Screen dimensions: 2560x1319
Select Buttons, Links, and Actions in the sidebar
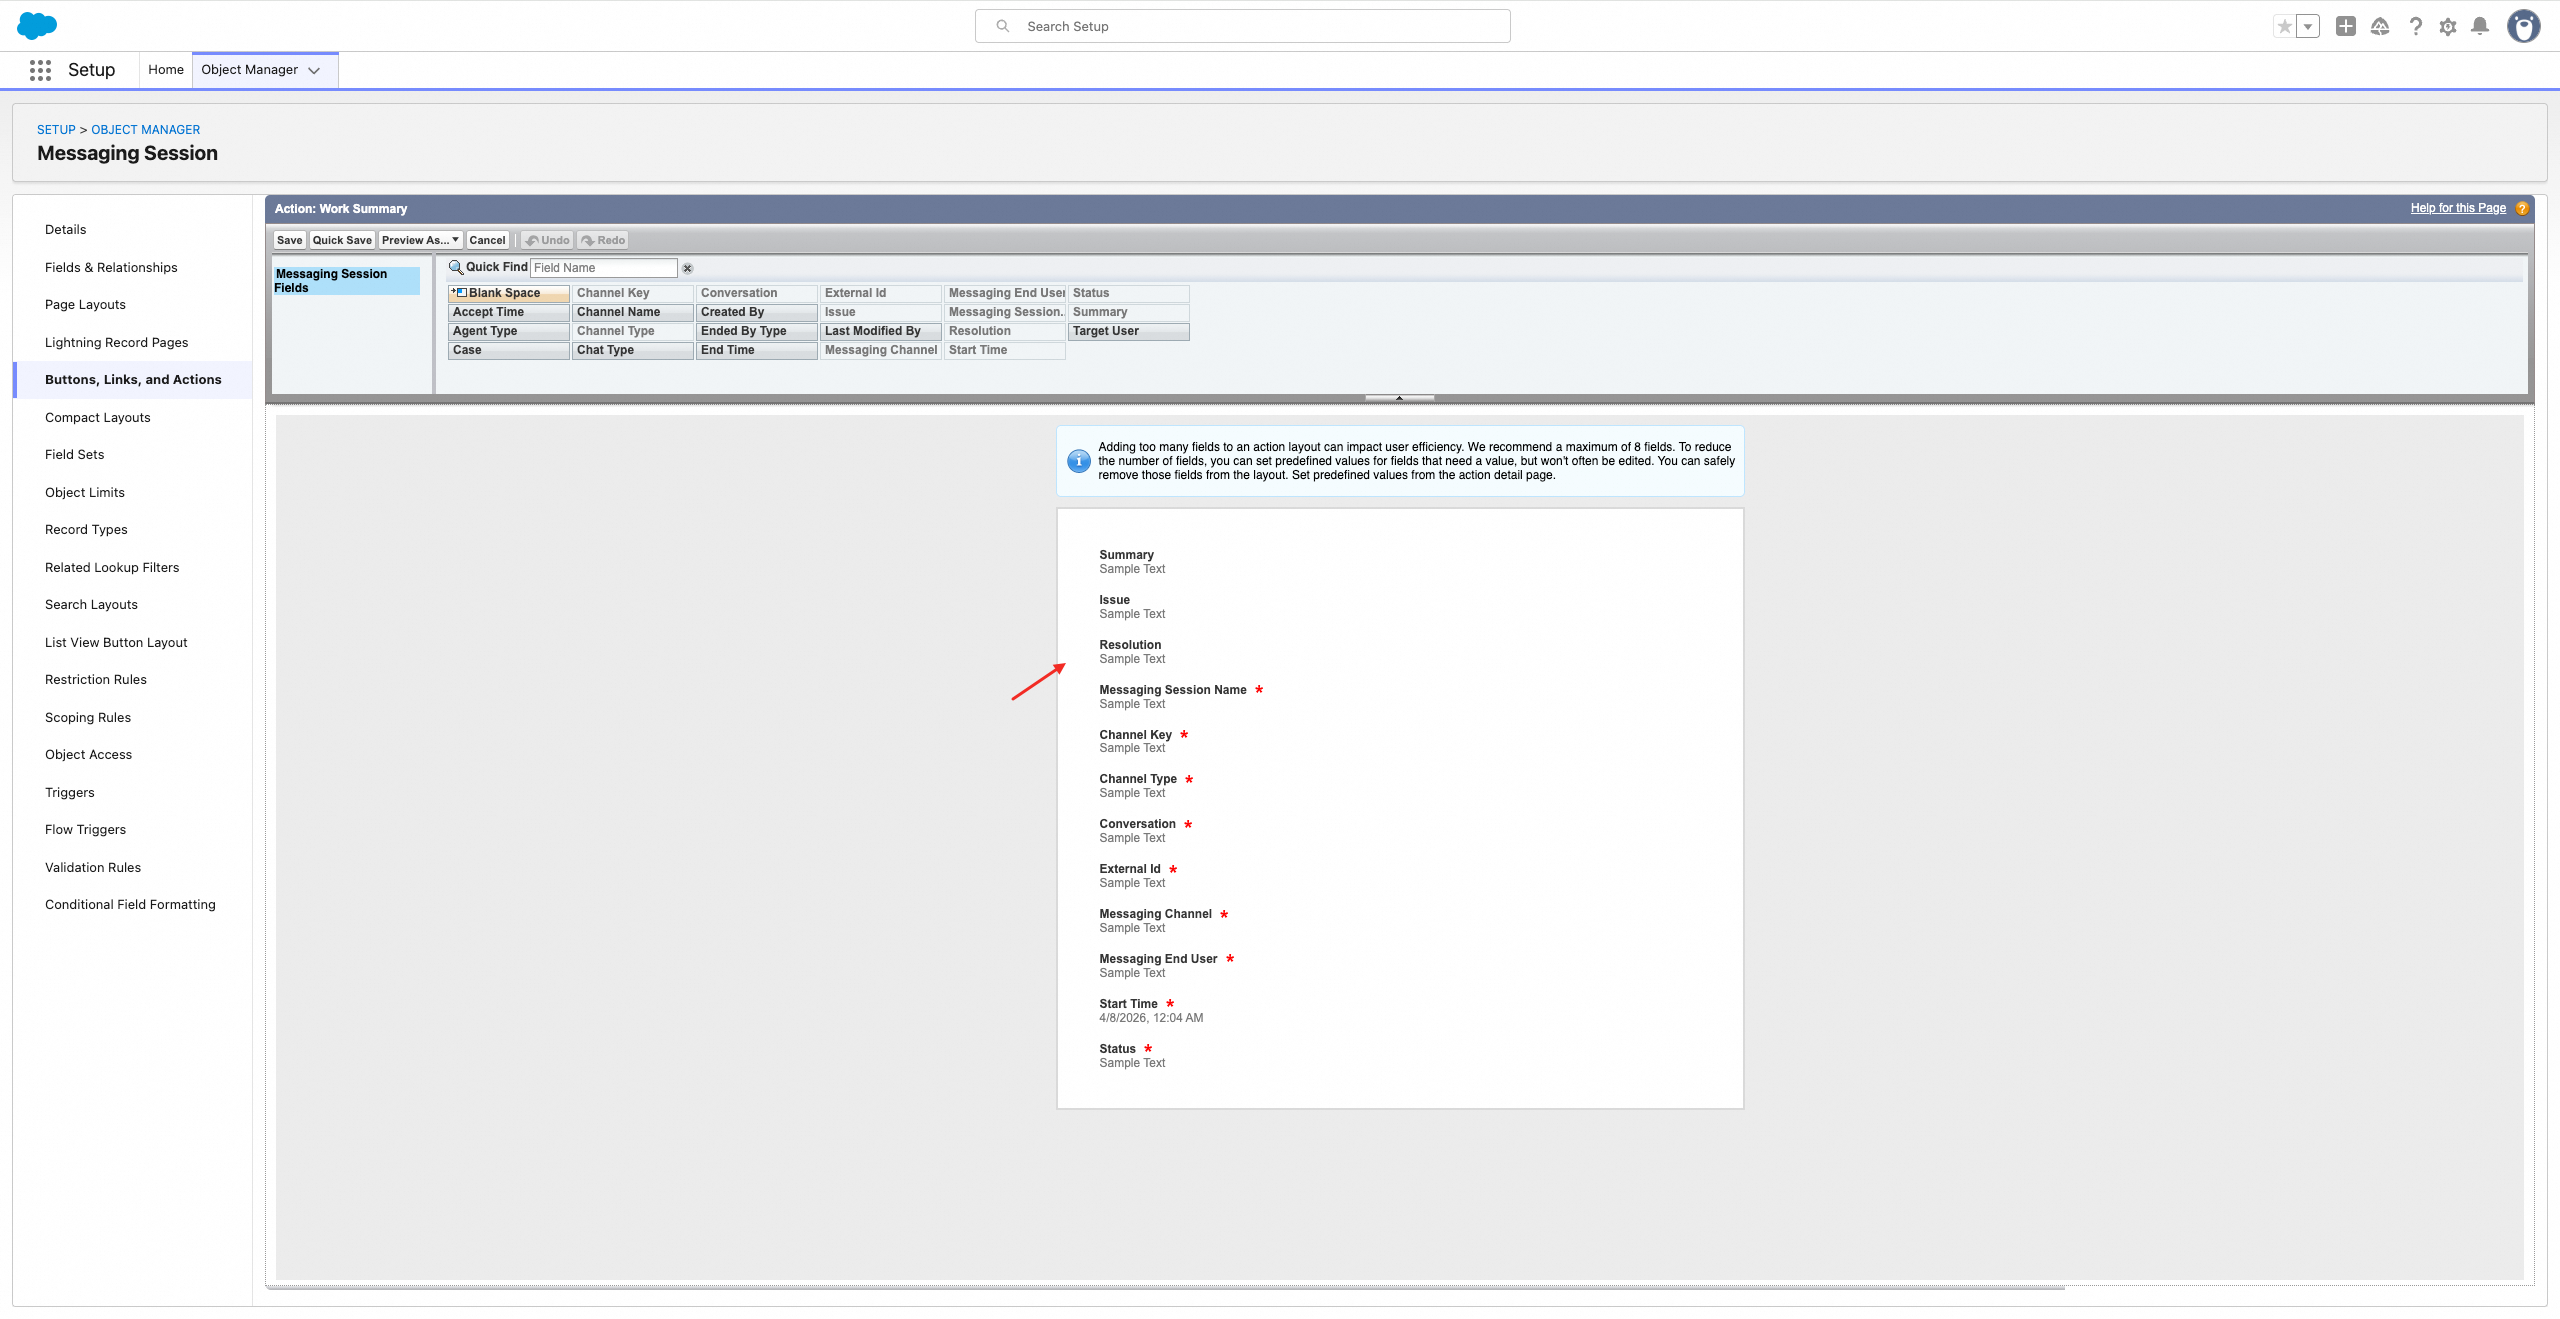click(133, 380)
